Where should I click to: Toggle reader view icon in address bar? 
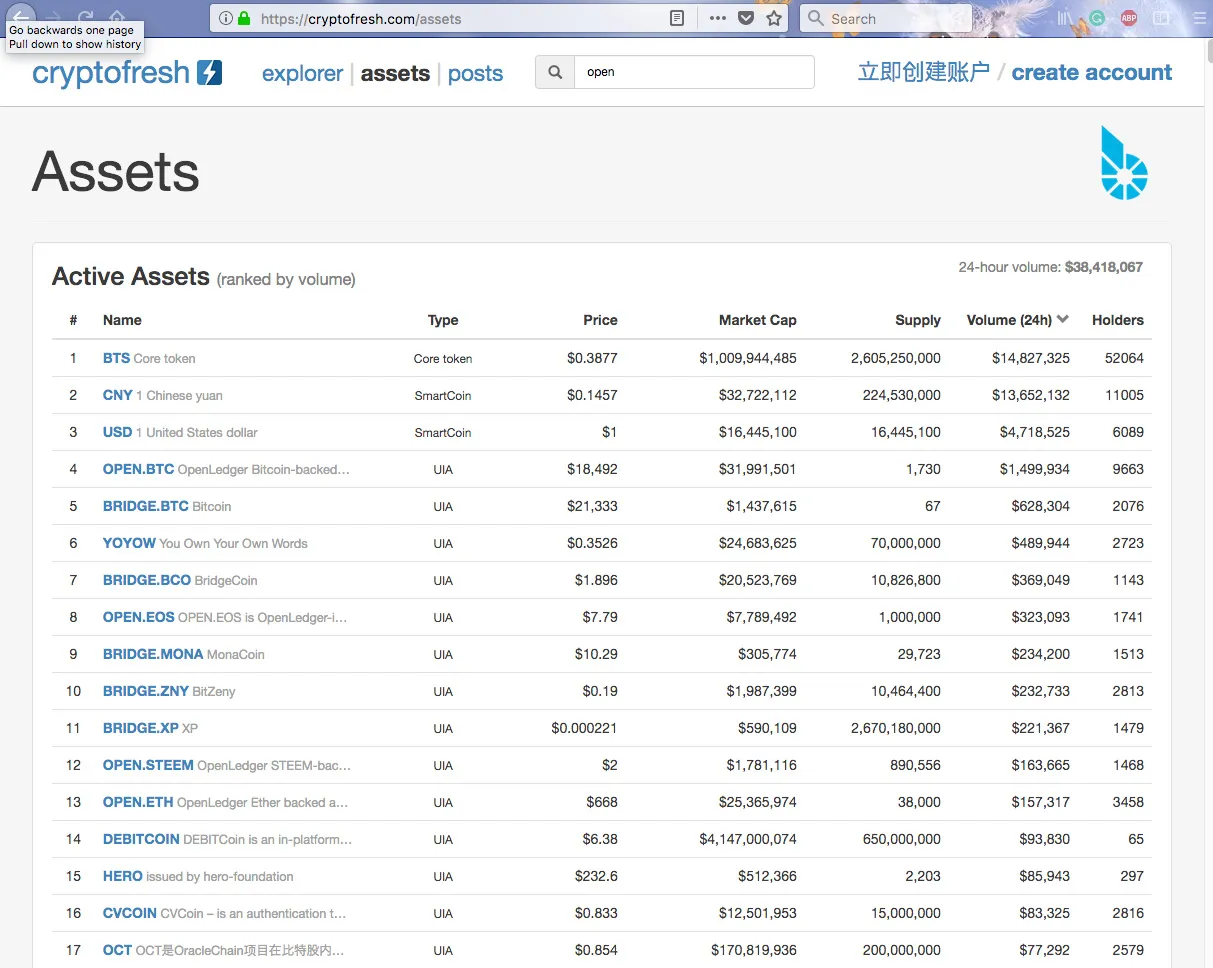(x=677, y=18)
